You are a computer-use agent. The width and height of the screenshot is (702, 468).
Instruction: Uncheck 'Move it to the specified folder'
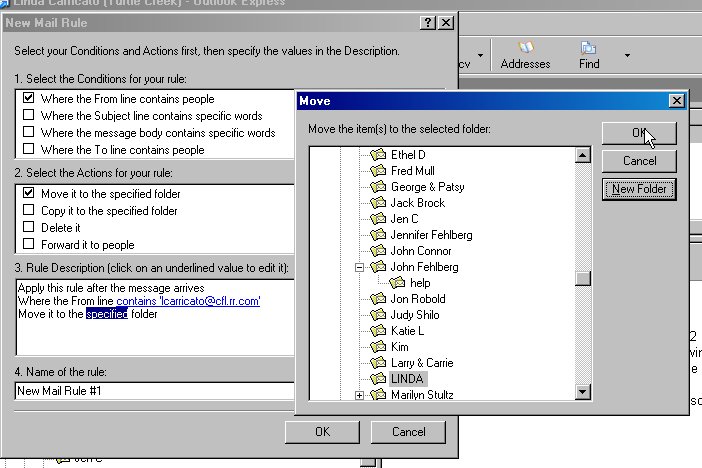pos(29,193)
